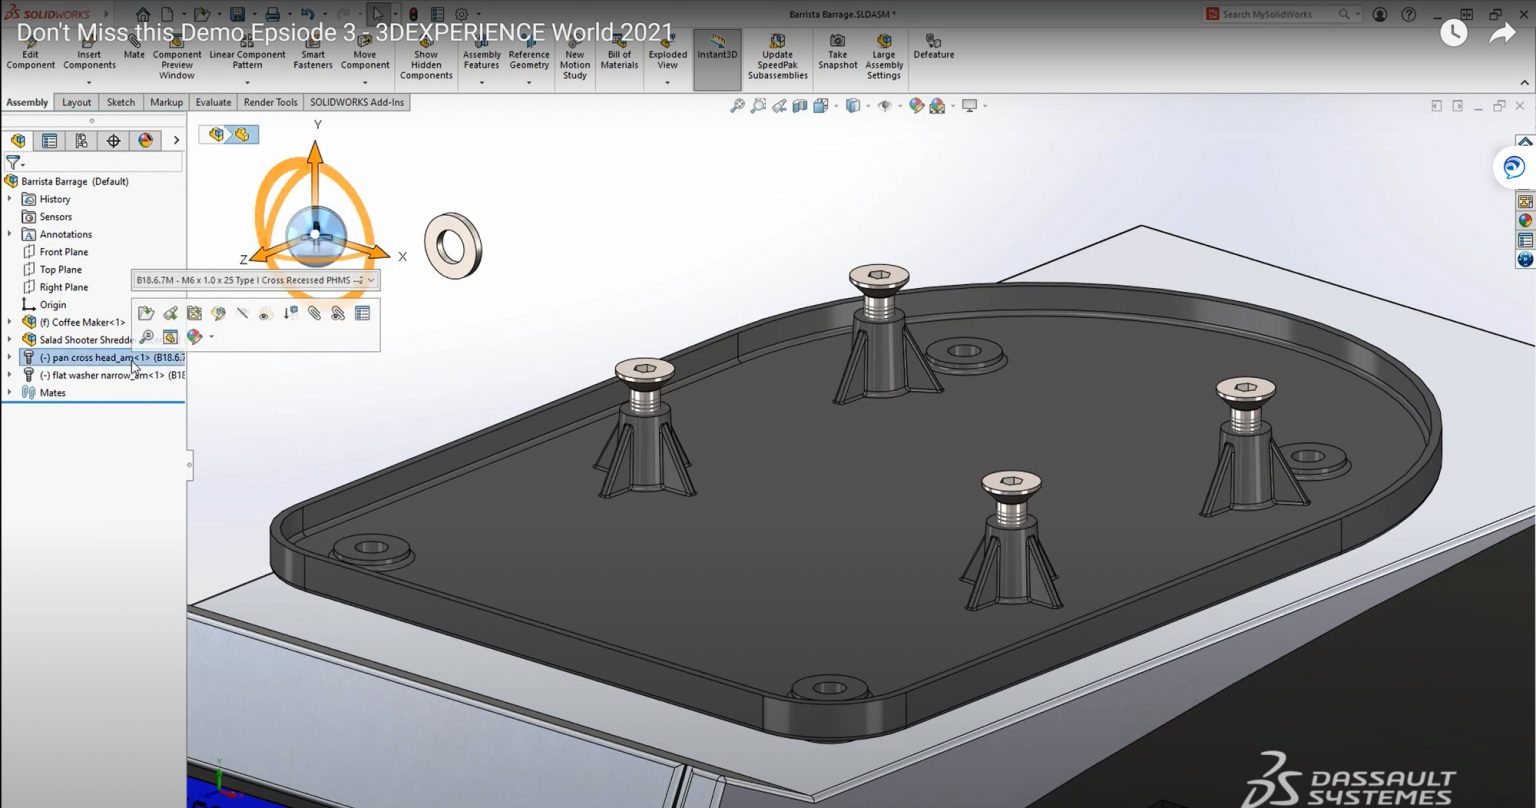The image size is (1536, 808).
Task: Expand Reference Geometry dropdown arrow
Action: coord(529,83)
